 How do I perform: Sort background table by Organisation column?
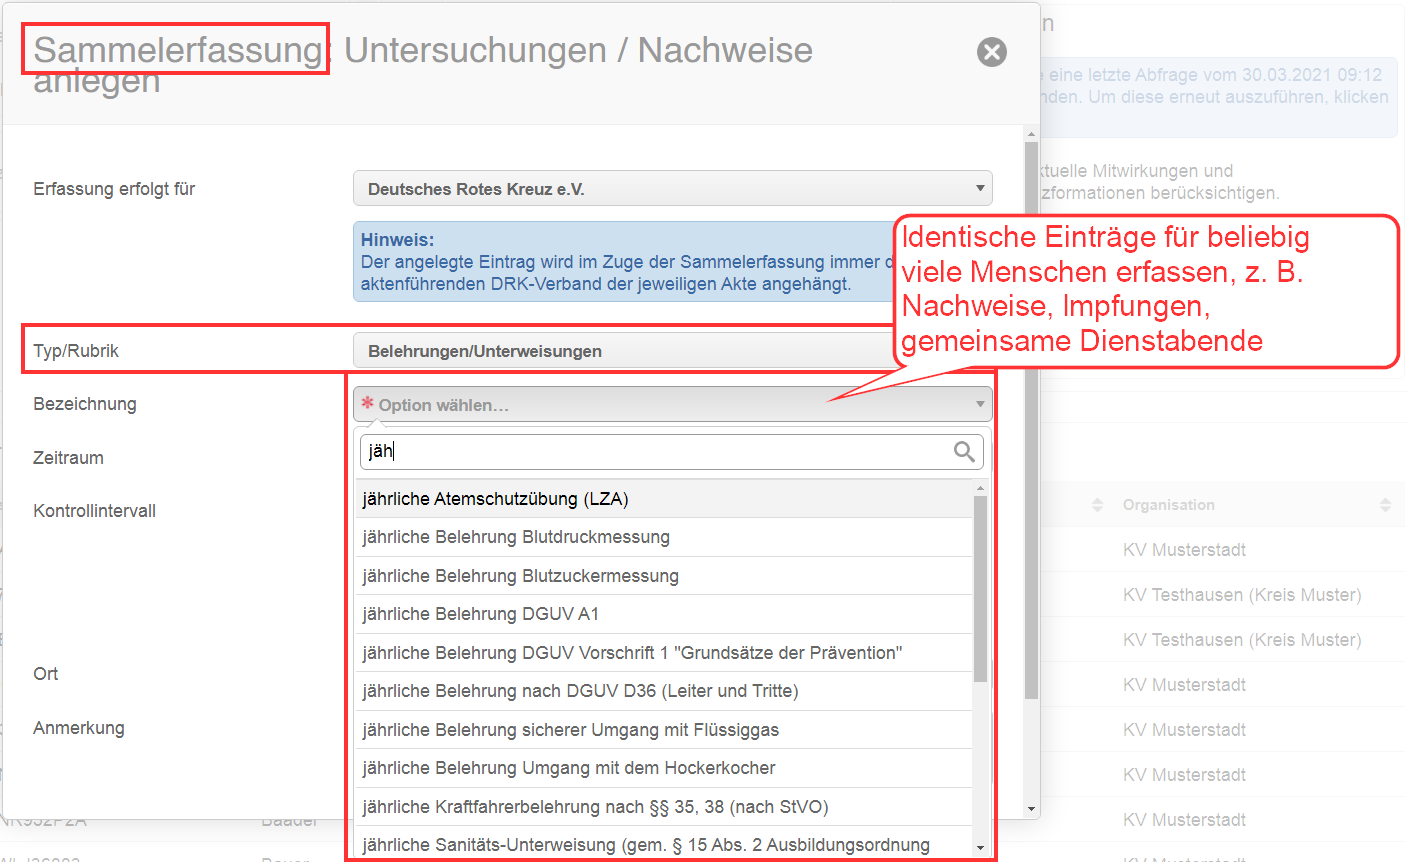[1385, 505]
